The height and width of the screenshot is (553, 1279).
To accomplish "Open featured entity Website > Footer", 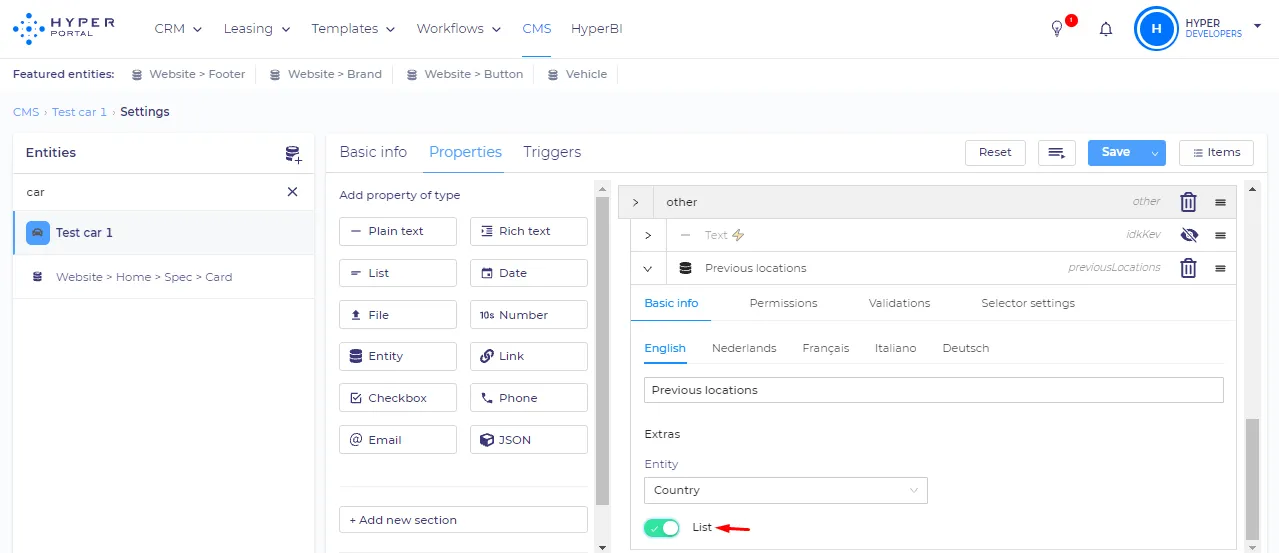I will click(188, 74).
